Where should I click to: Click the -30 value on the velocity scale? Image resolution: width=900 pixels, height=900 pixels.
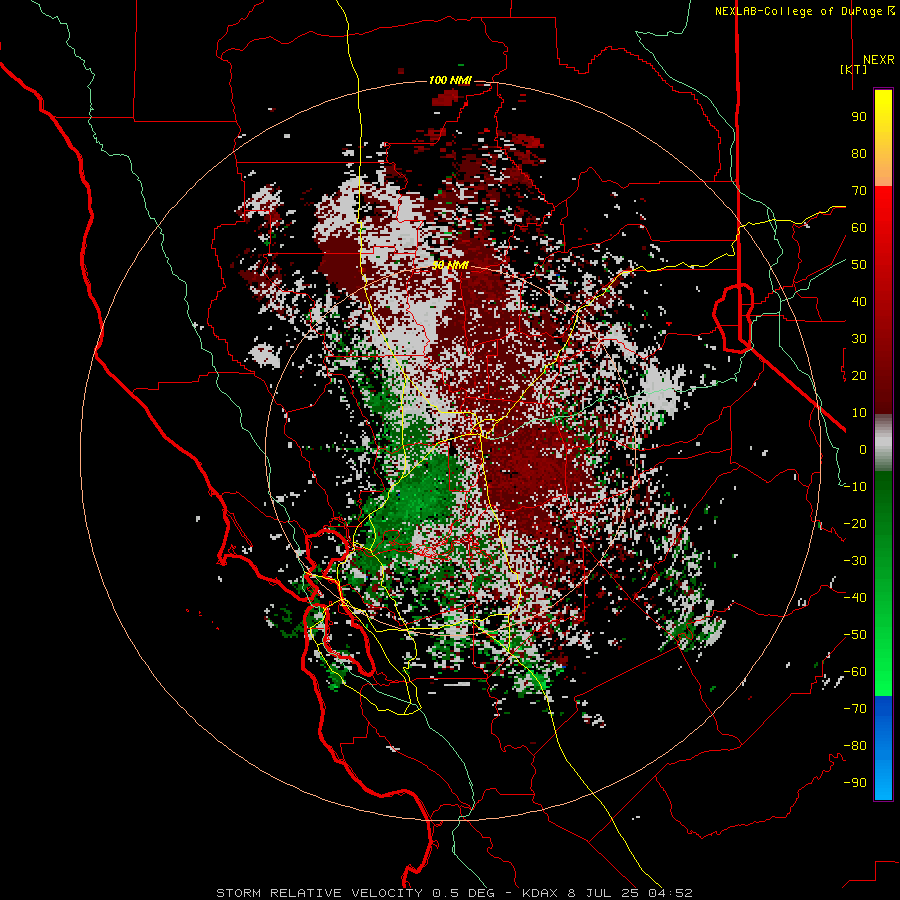pos(855,561)
